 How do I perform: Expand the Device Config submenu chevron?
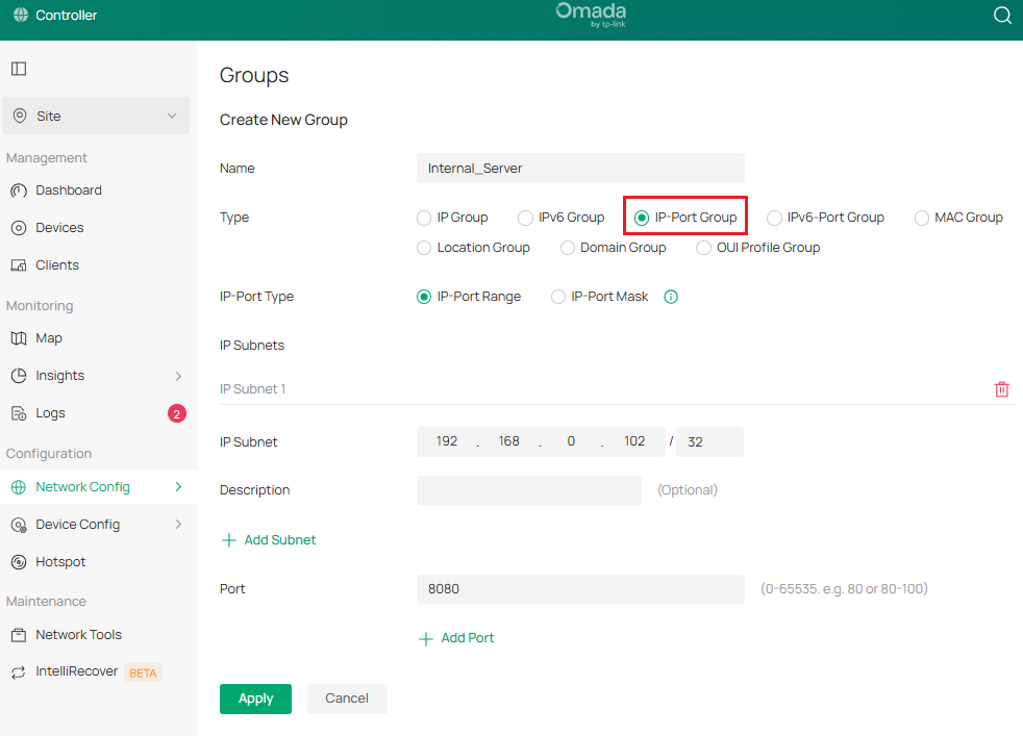point(178,525)
